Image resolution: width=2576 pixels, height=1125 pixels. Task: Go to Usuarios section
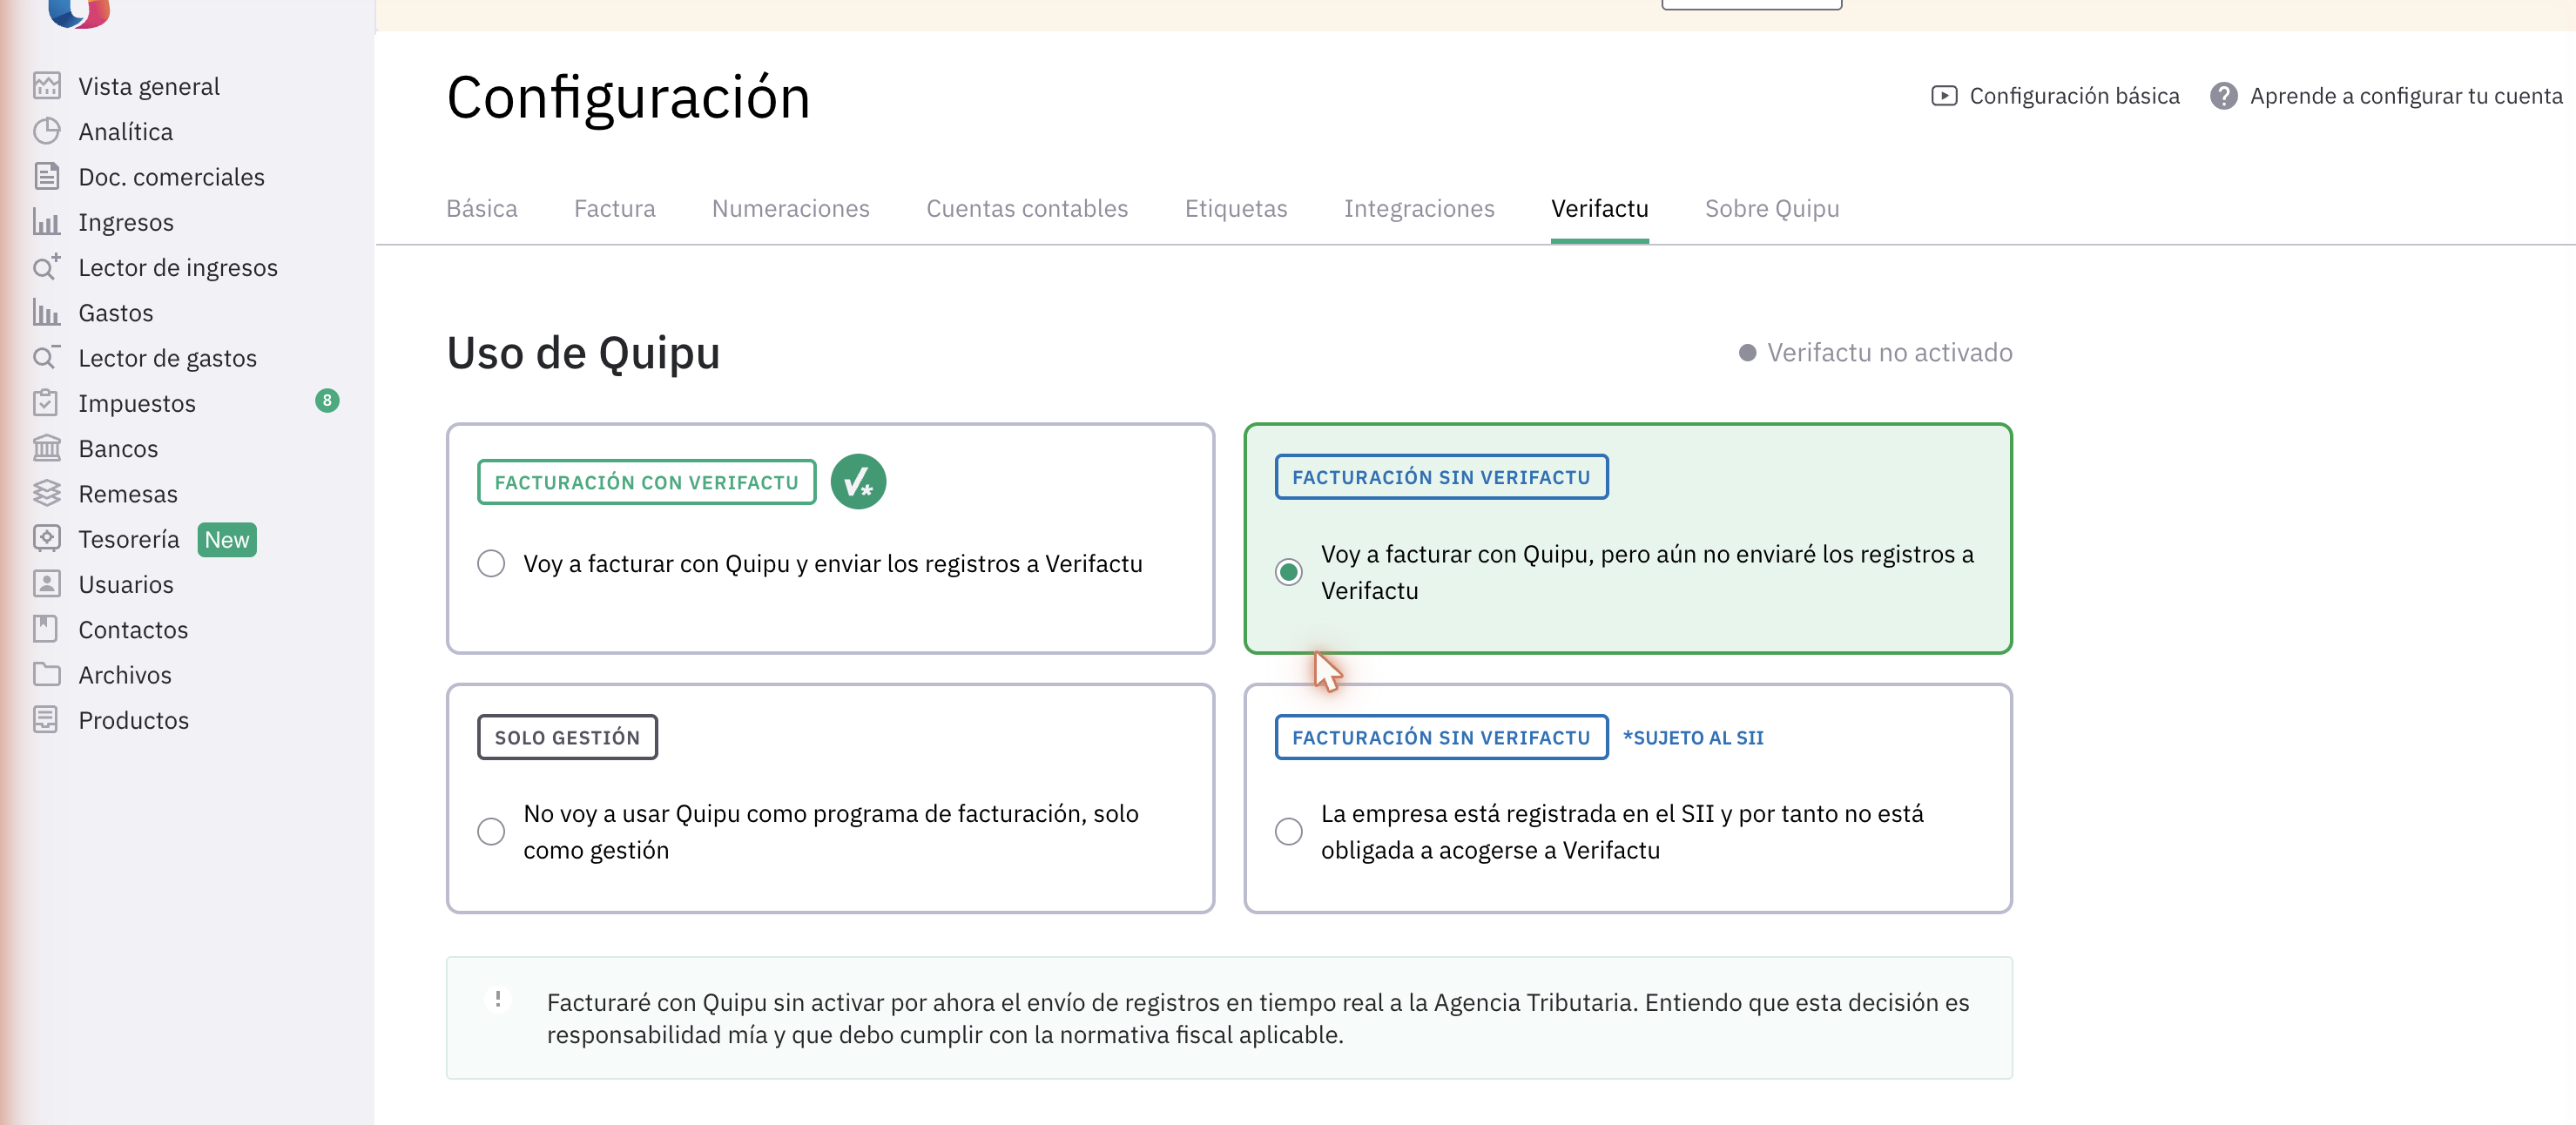[126, 584]
